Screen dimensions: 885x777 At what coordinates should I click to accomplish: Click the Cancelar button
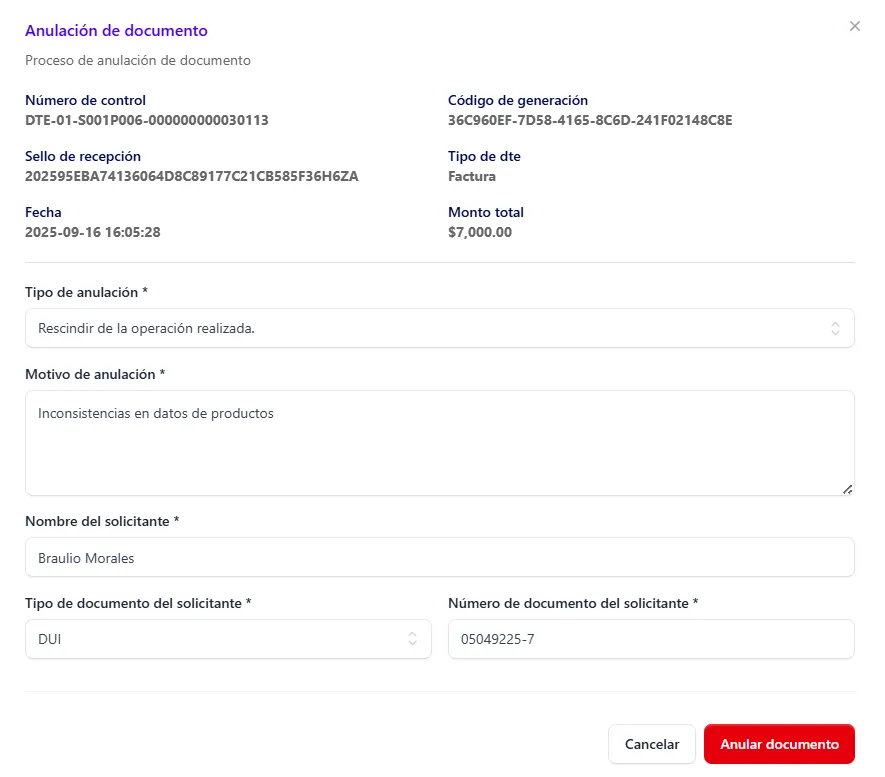651,744
